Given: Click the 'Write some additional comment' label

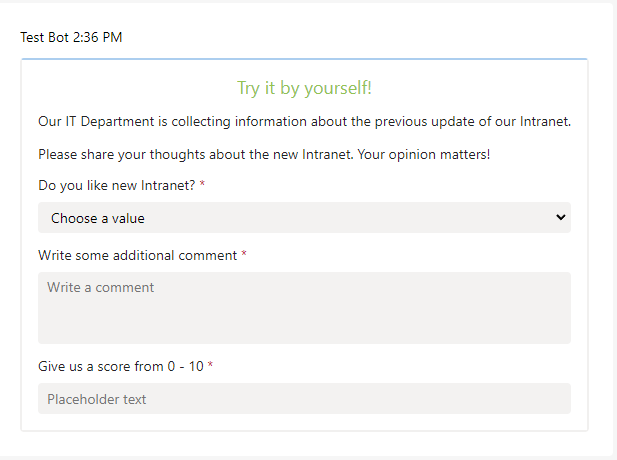Looking at the screenshot, I should pos(137,255).
